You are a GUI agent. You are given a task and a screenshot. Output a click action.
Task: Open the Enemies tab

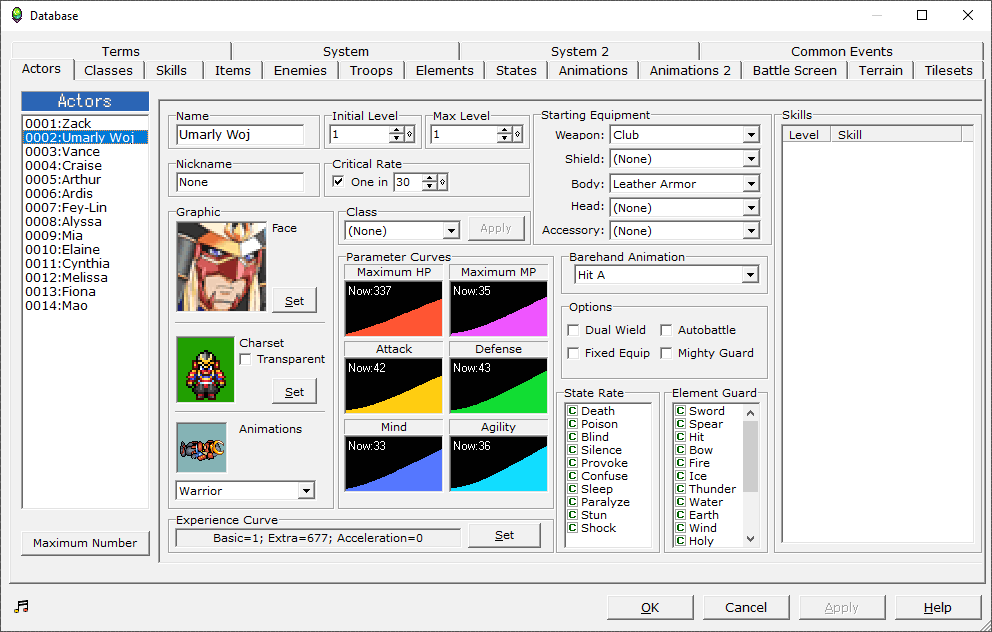click(300, 70)
